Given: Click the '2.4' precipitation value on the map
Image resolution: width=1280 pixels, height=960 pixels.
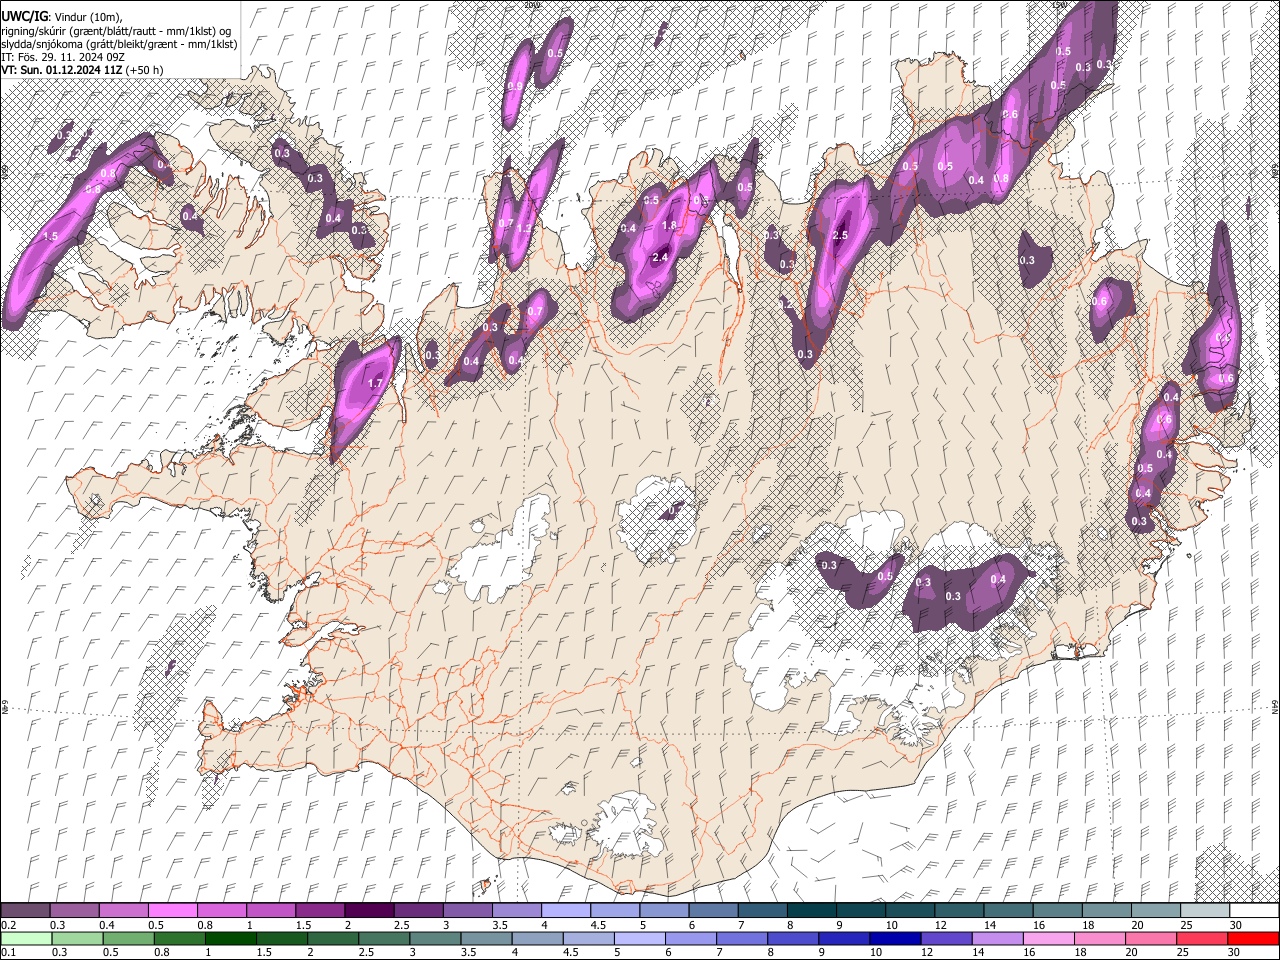Looking at the screenshot, I should (660, 257).
